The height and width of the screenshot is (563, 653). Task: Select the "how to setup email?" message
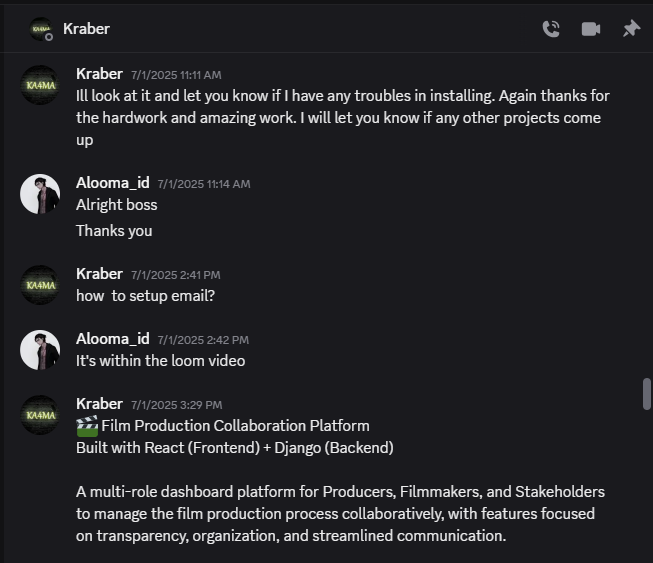[145, 296]
